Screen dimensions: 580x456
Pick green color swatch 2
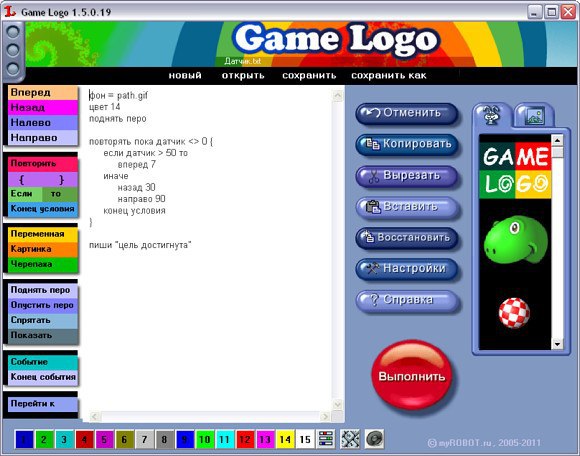pos(44,439)
